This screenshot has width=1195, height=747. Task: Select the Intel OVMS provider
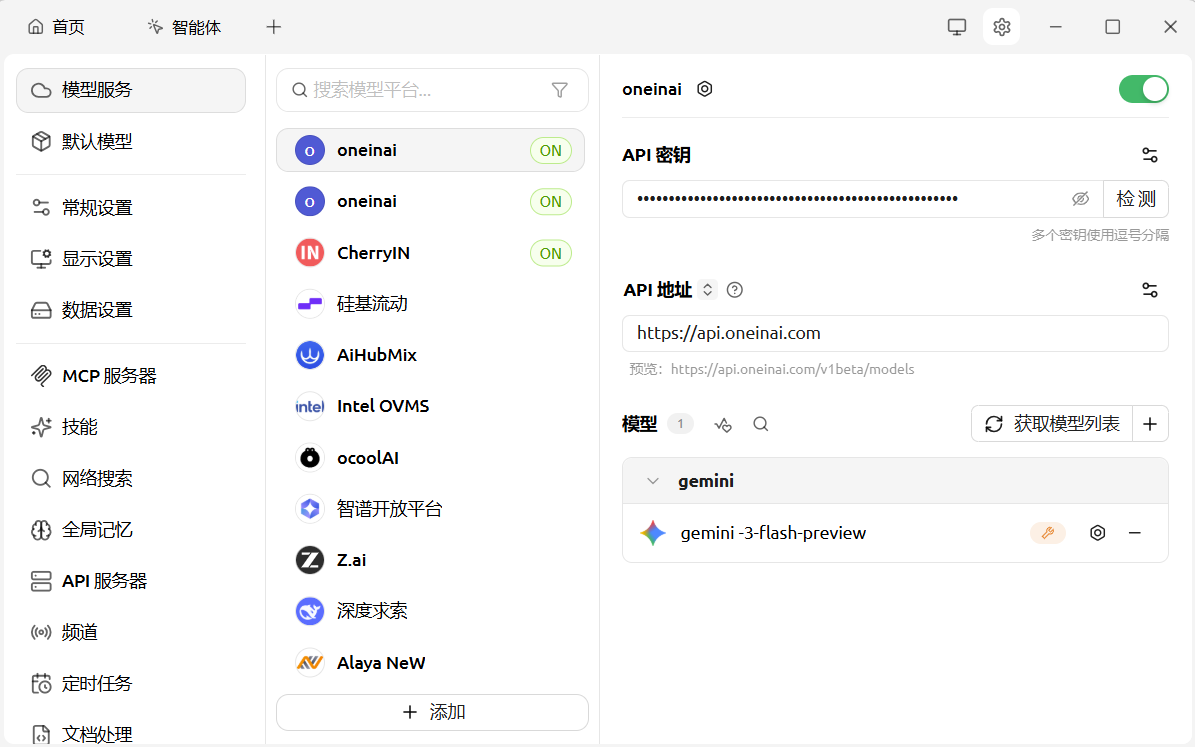tap(431, 406)
